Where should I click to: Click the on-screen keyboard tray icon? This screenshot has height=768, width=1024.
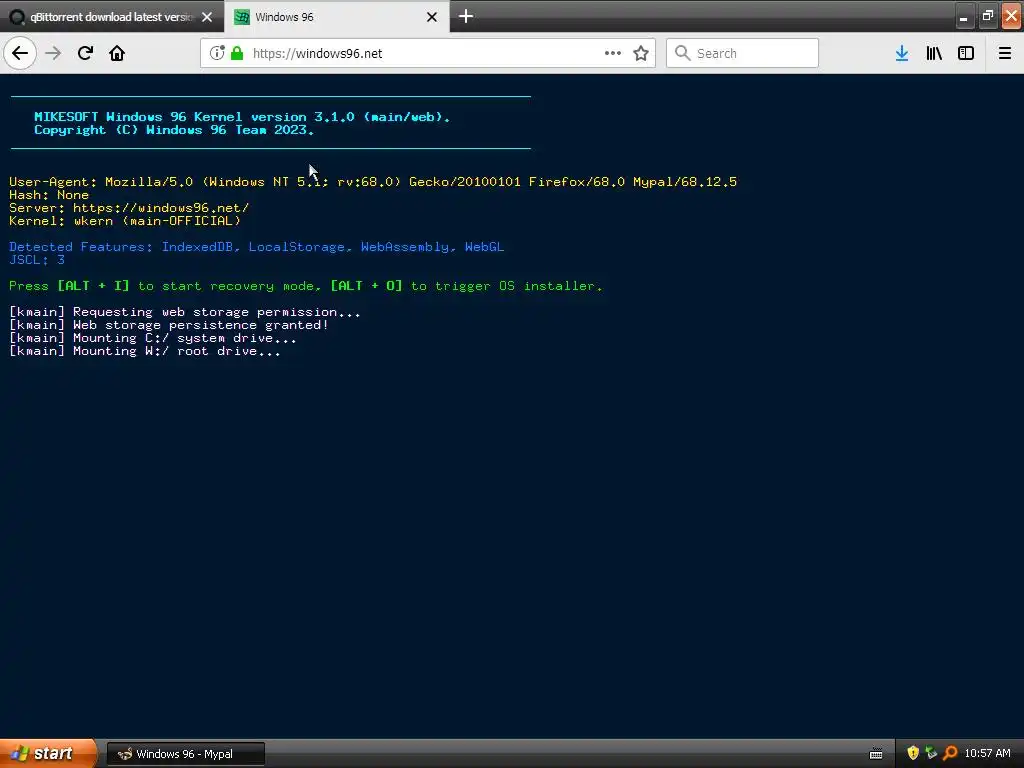(876, 754)
